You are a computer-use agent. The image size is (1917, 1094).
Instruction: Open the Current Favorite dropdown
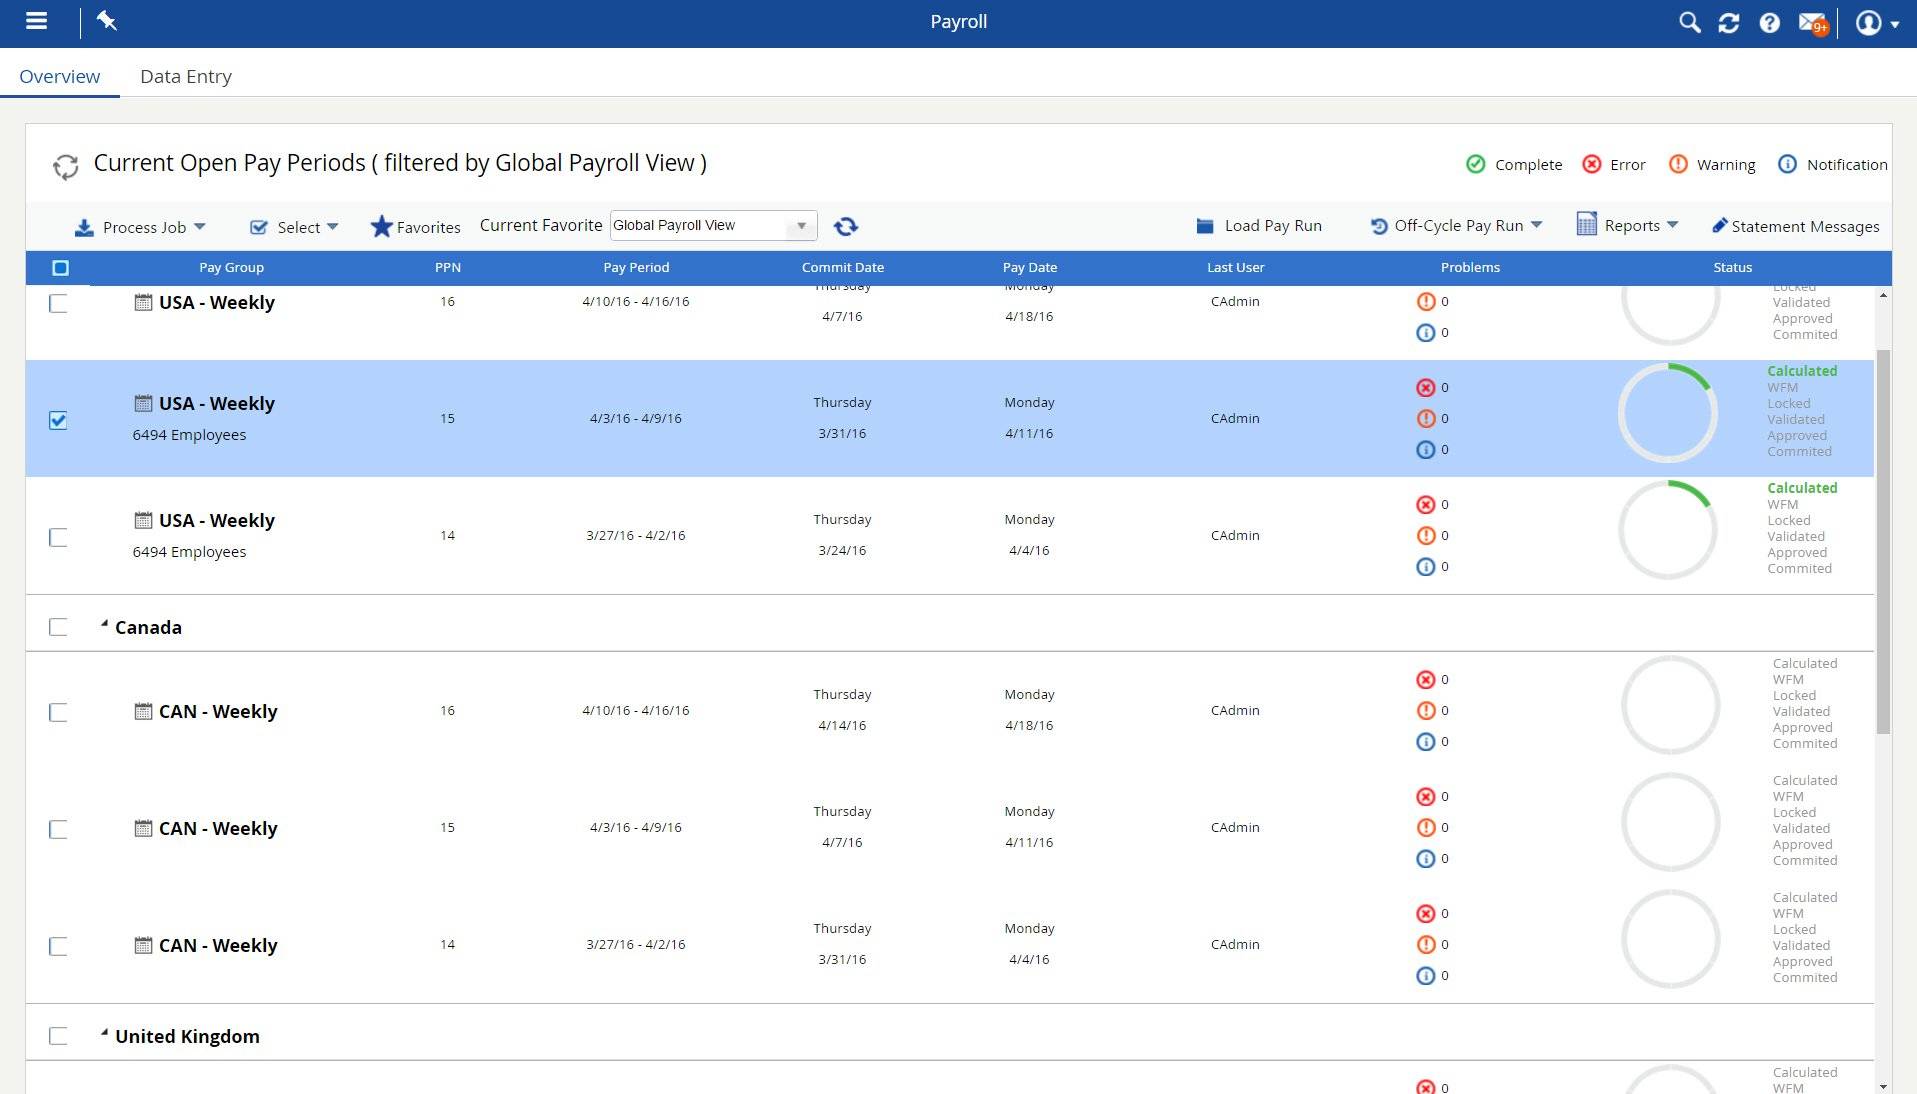click(800, 225)
